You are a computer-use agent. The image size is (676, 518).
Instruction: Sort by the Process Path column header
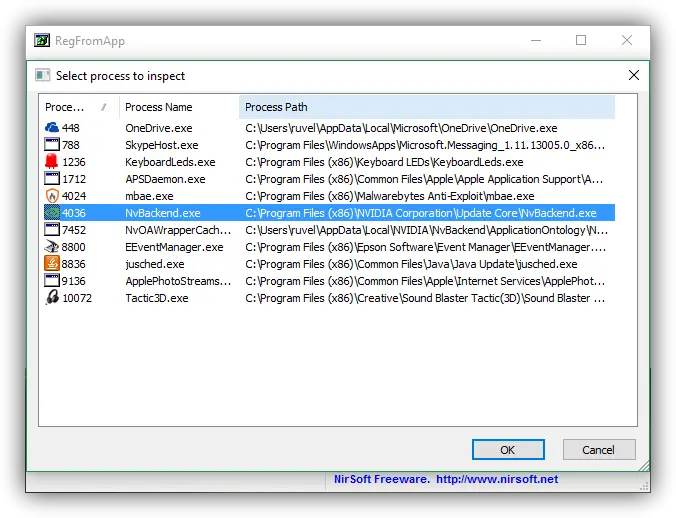pos(427,107)
